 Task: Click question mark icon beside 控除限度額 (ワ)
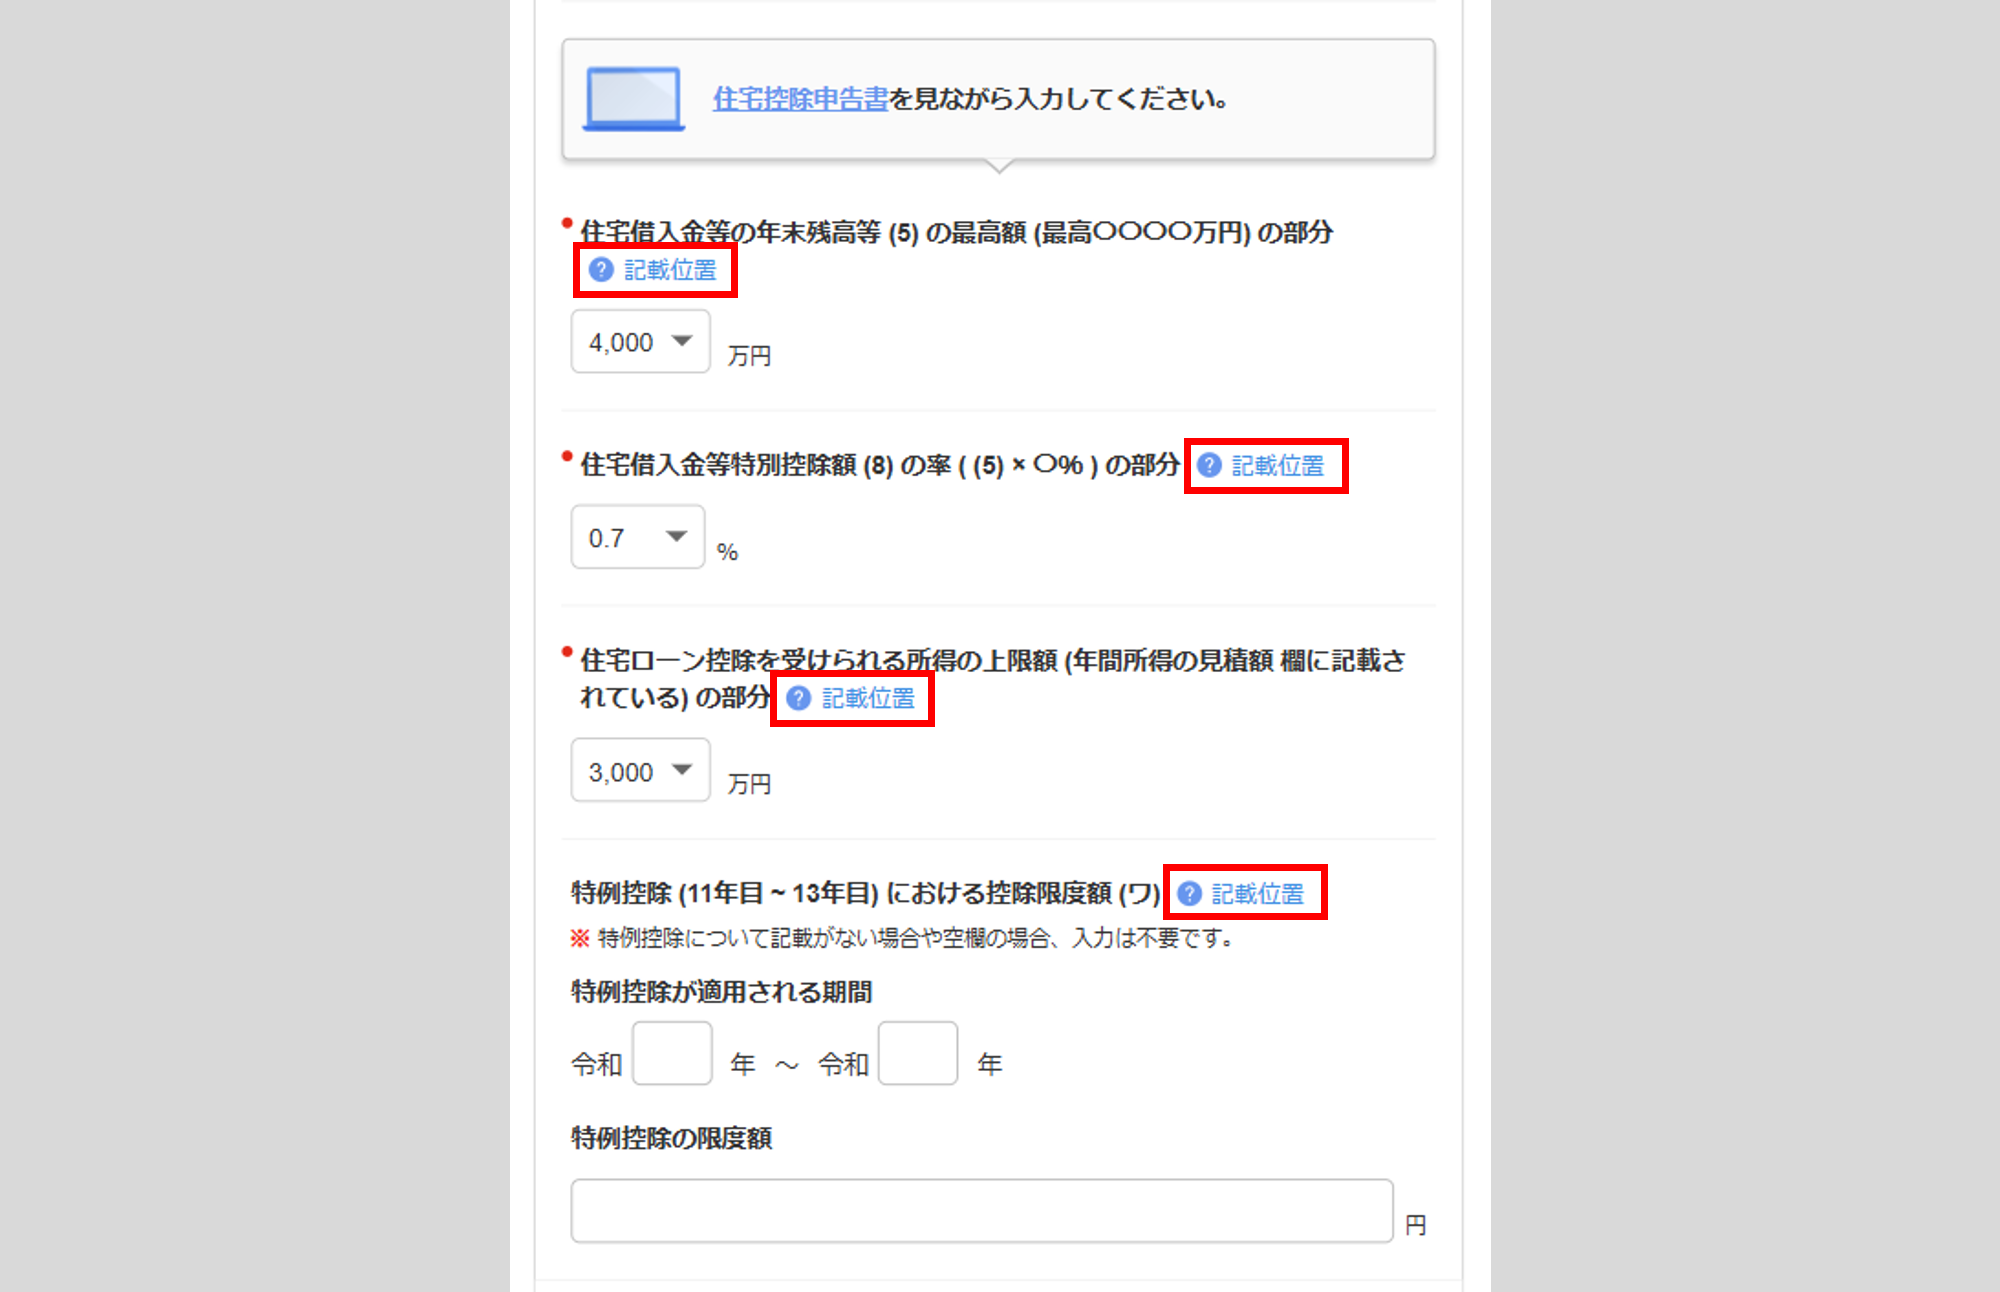(1189, 893)
